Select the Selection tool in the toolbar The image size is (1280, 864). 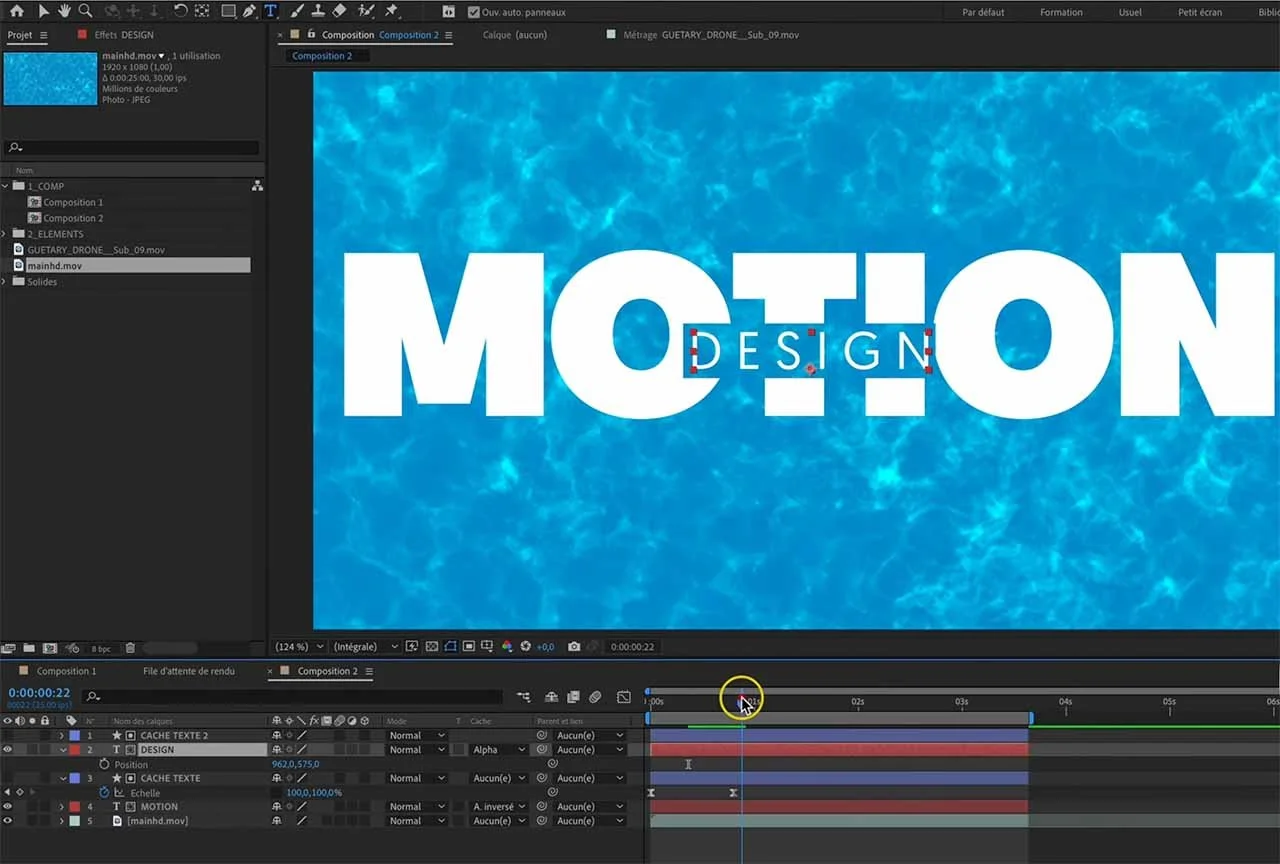44,12
